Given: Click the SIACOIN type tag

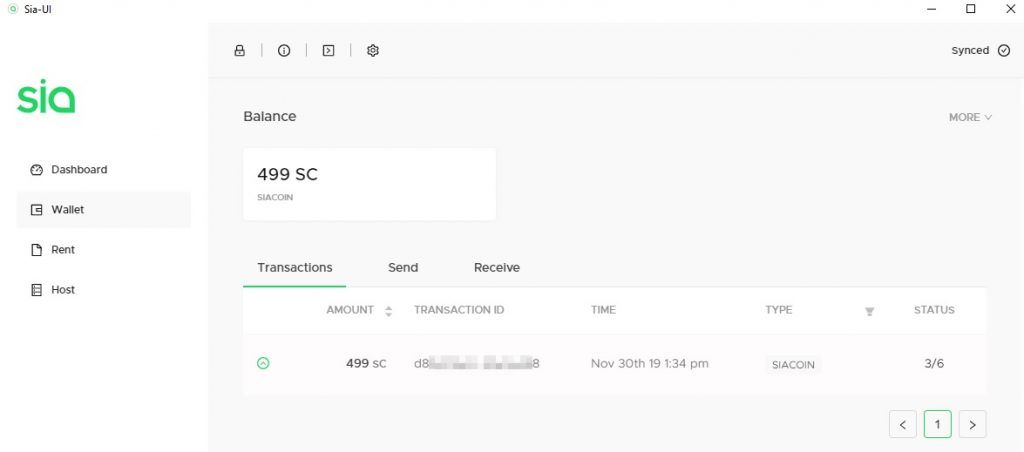Looking at the screenshot, I should click(793, 365).
